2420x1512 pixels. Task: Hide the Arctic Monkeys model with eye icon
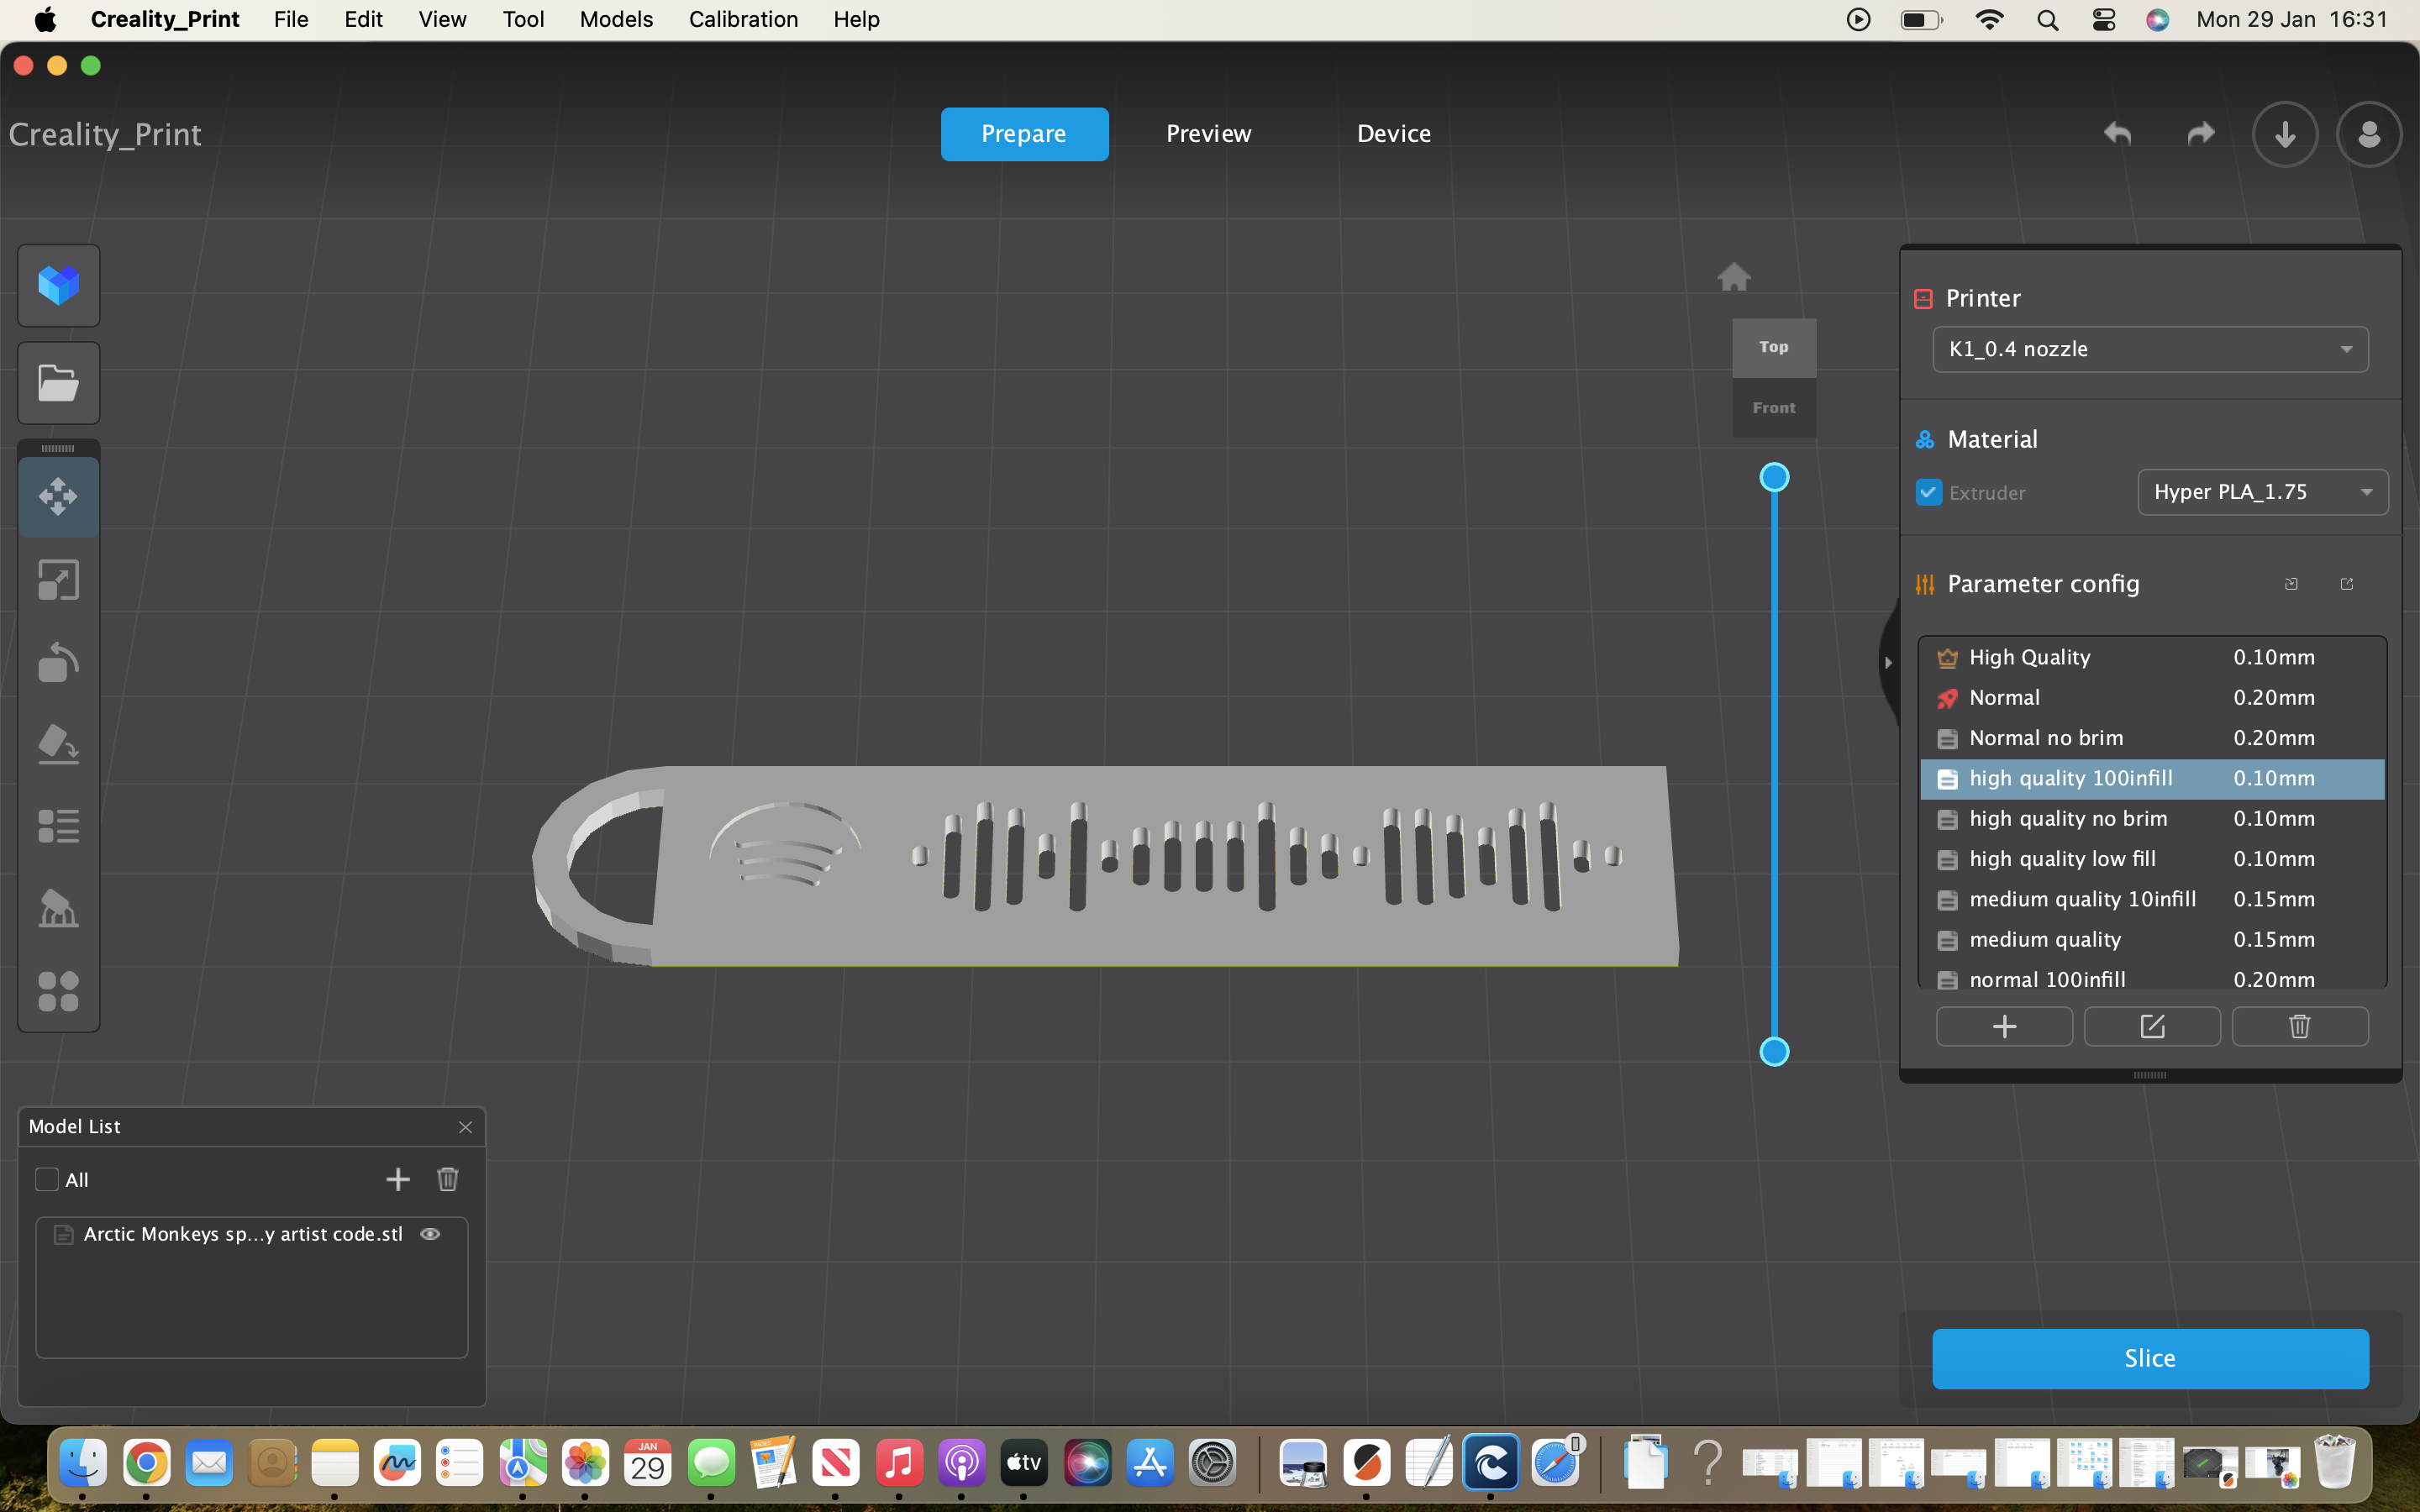click(430, 1234)
